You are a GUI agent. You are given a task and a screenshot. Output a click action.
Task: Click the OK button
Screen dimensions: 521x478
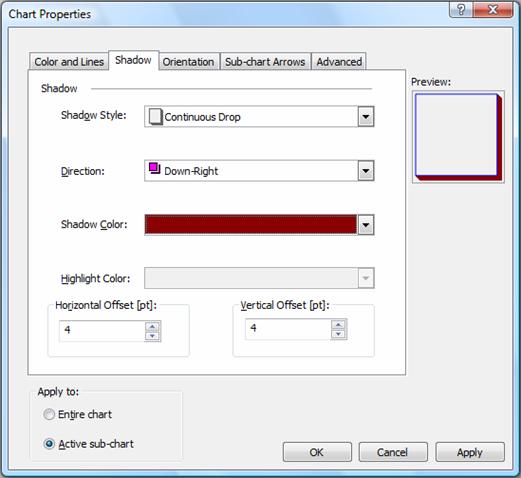tap(317, 452)
